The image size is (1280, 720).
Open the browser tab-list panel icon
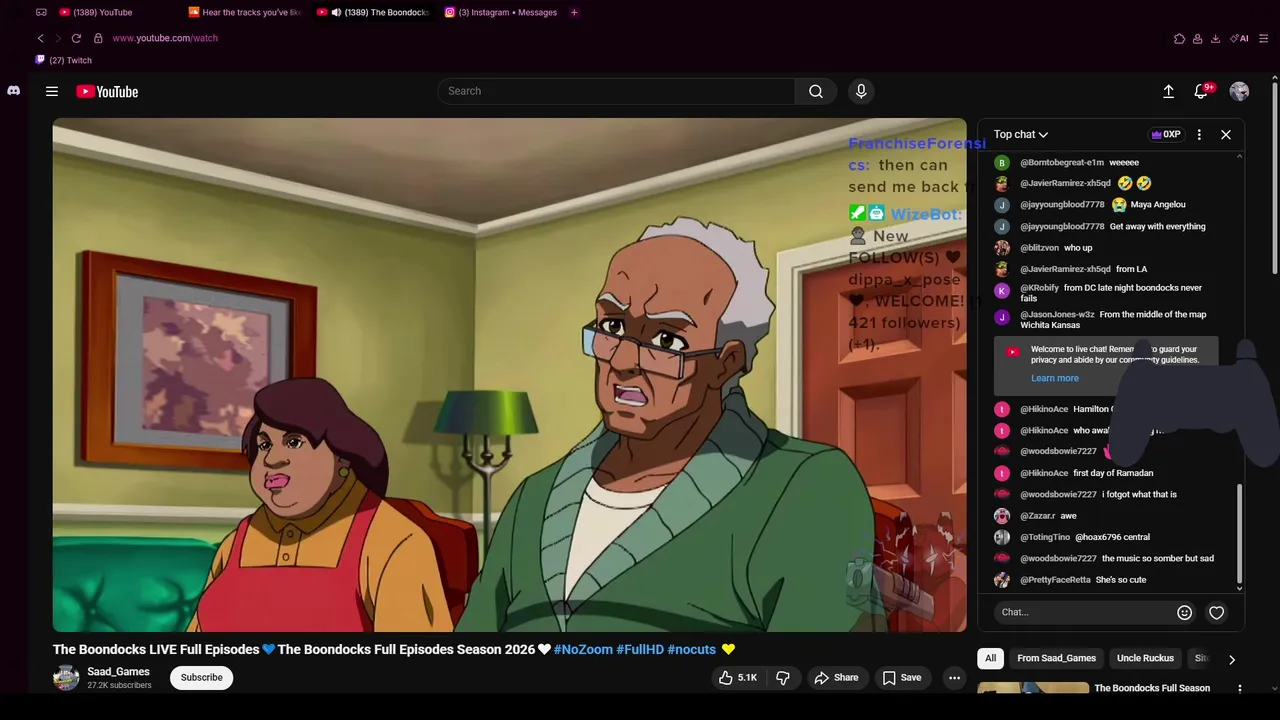click(41, 12)
